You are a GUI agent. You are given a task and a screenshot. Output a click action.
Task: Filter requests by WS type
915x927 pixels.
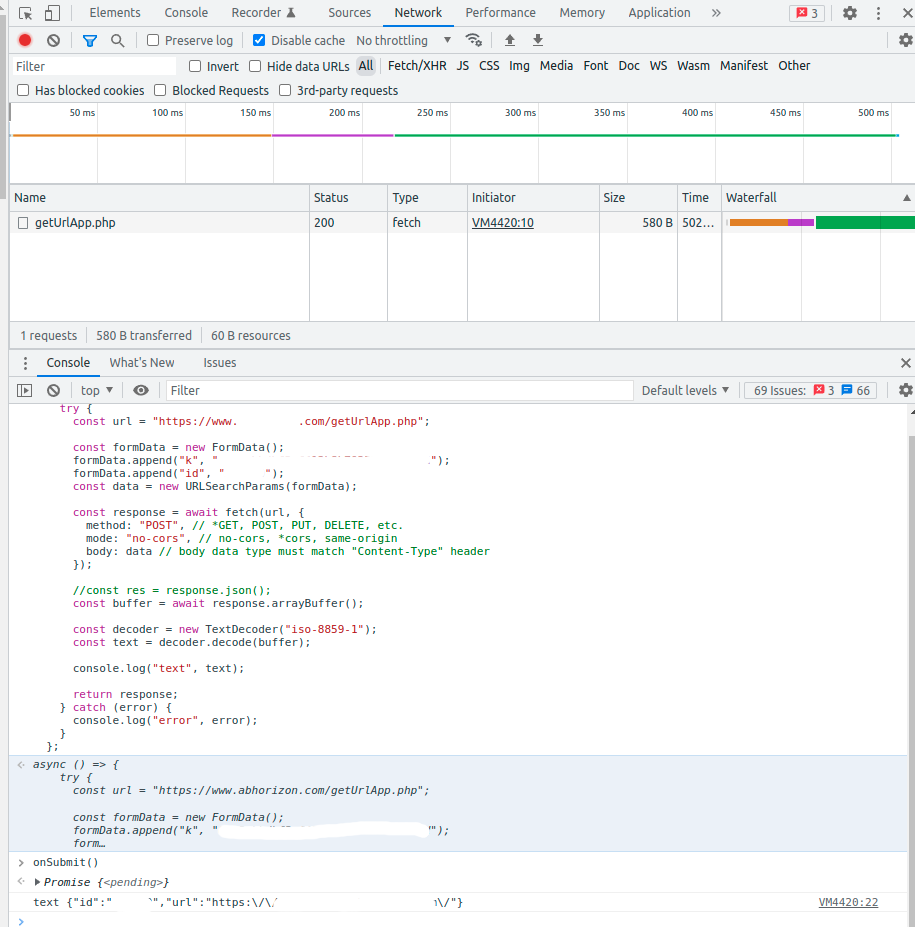tap(658, 66)
